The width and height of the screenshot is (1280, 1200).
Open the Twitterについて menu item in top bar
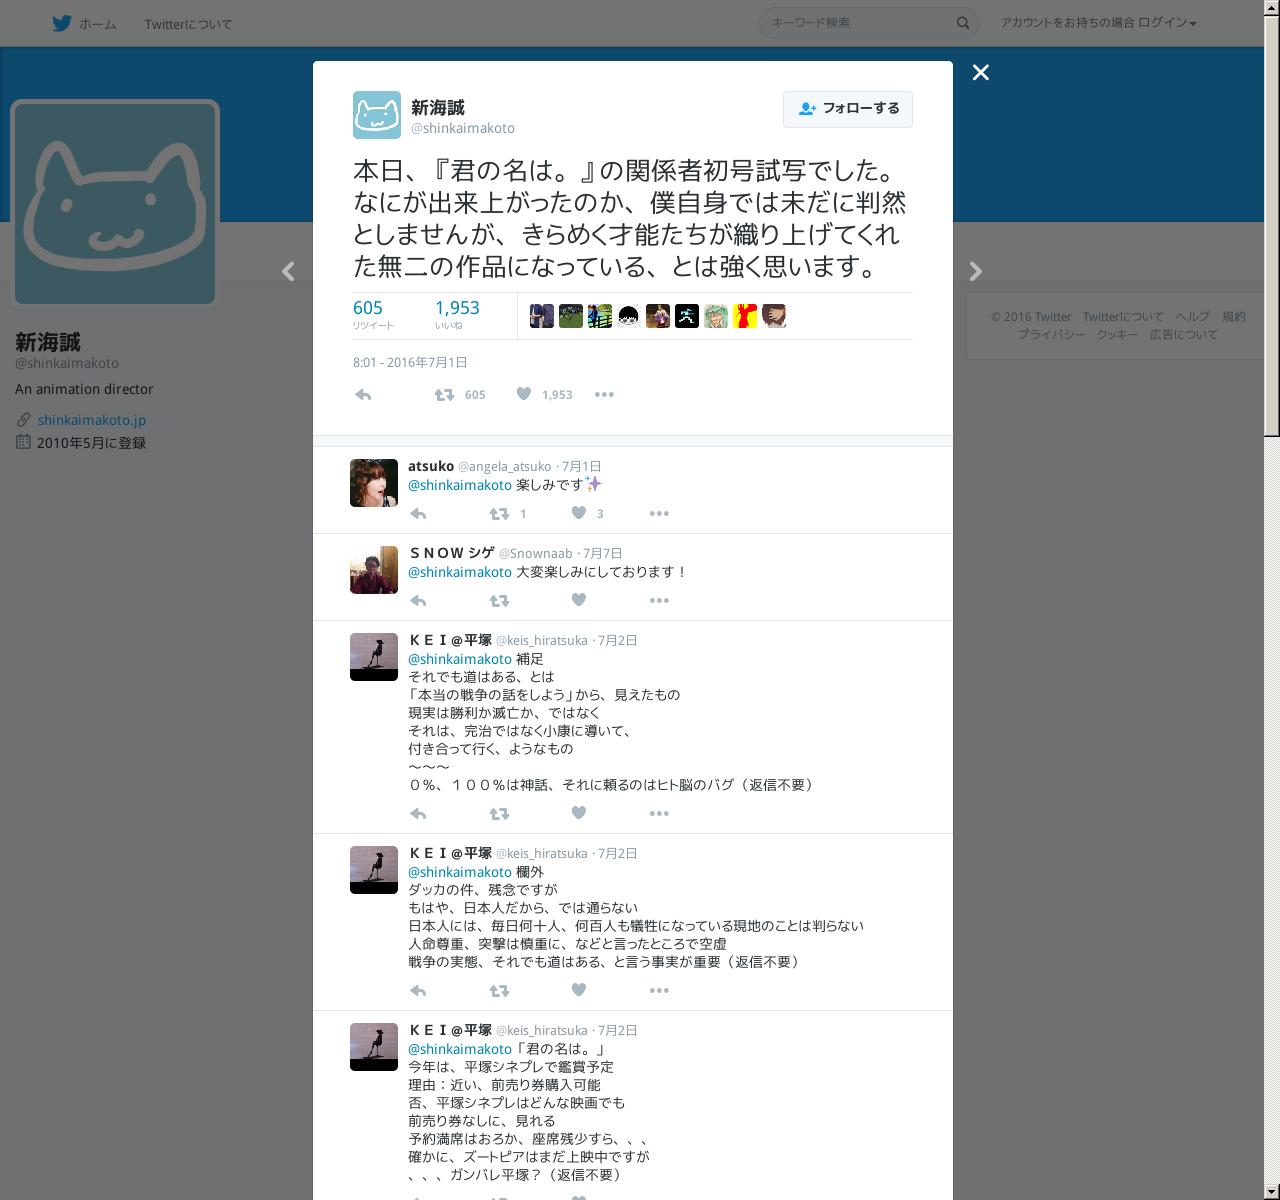(188, 24)
